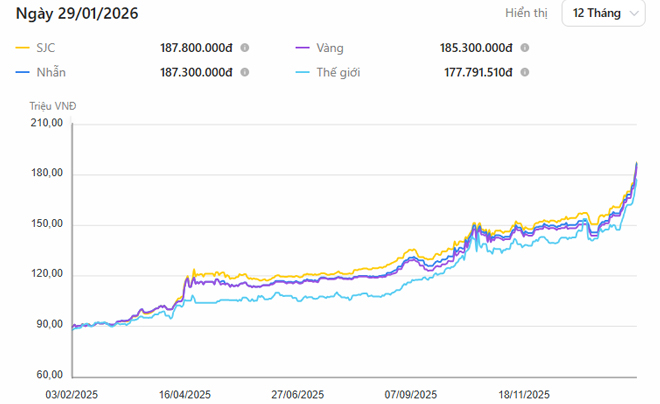This screenshot has height=404, width=660.
Task: Click info icon beside Thế giới price
Action: tap(525, 72)
